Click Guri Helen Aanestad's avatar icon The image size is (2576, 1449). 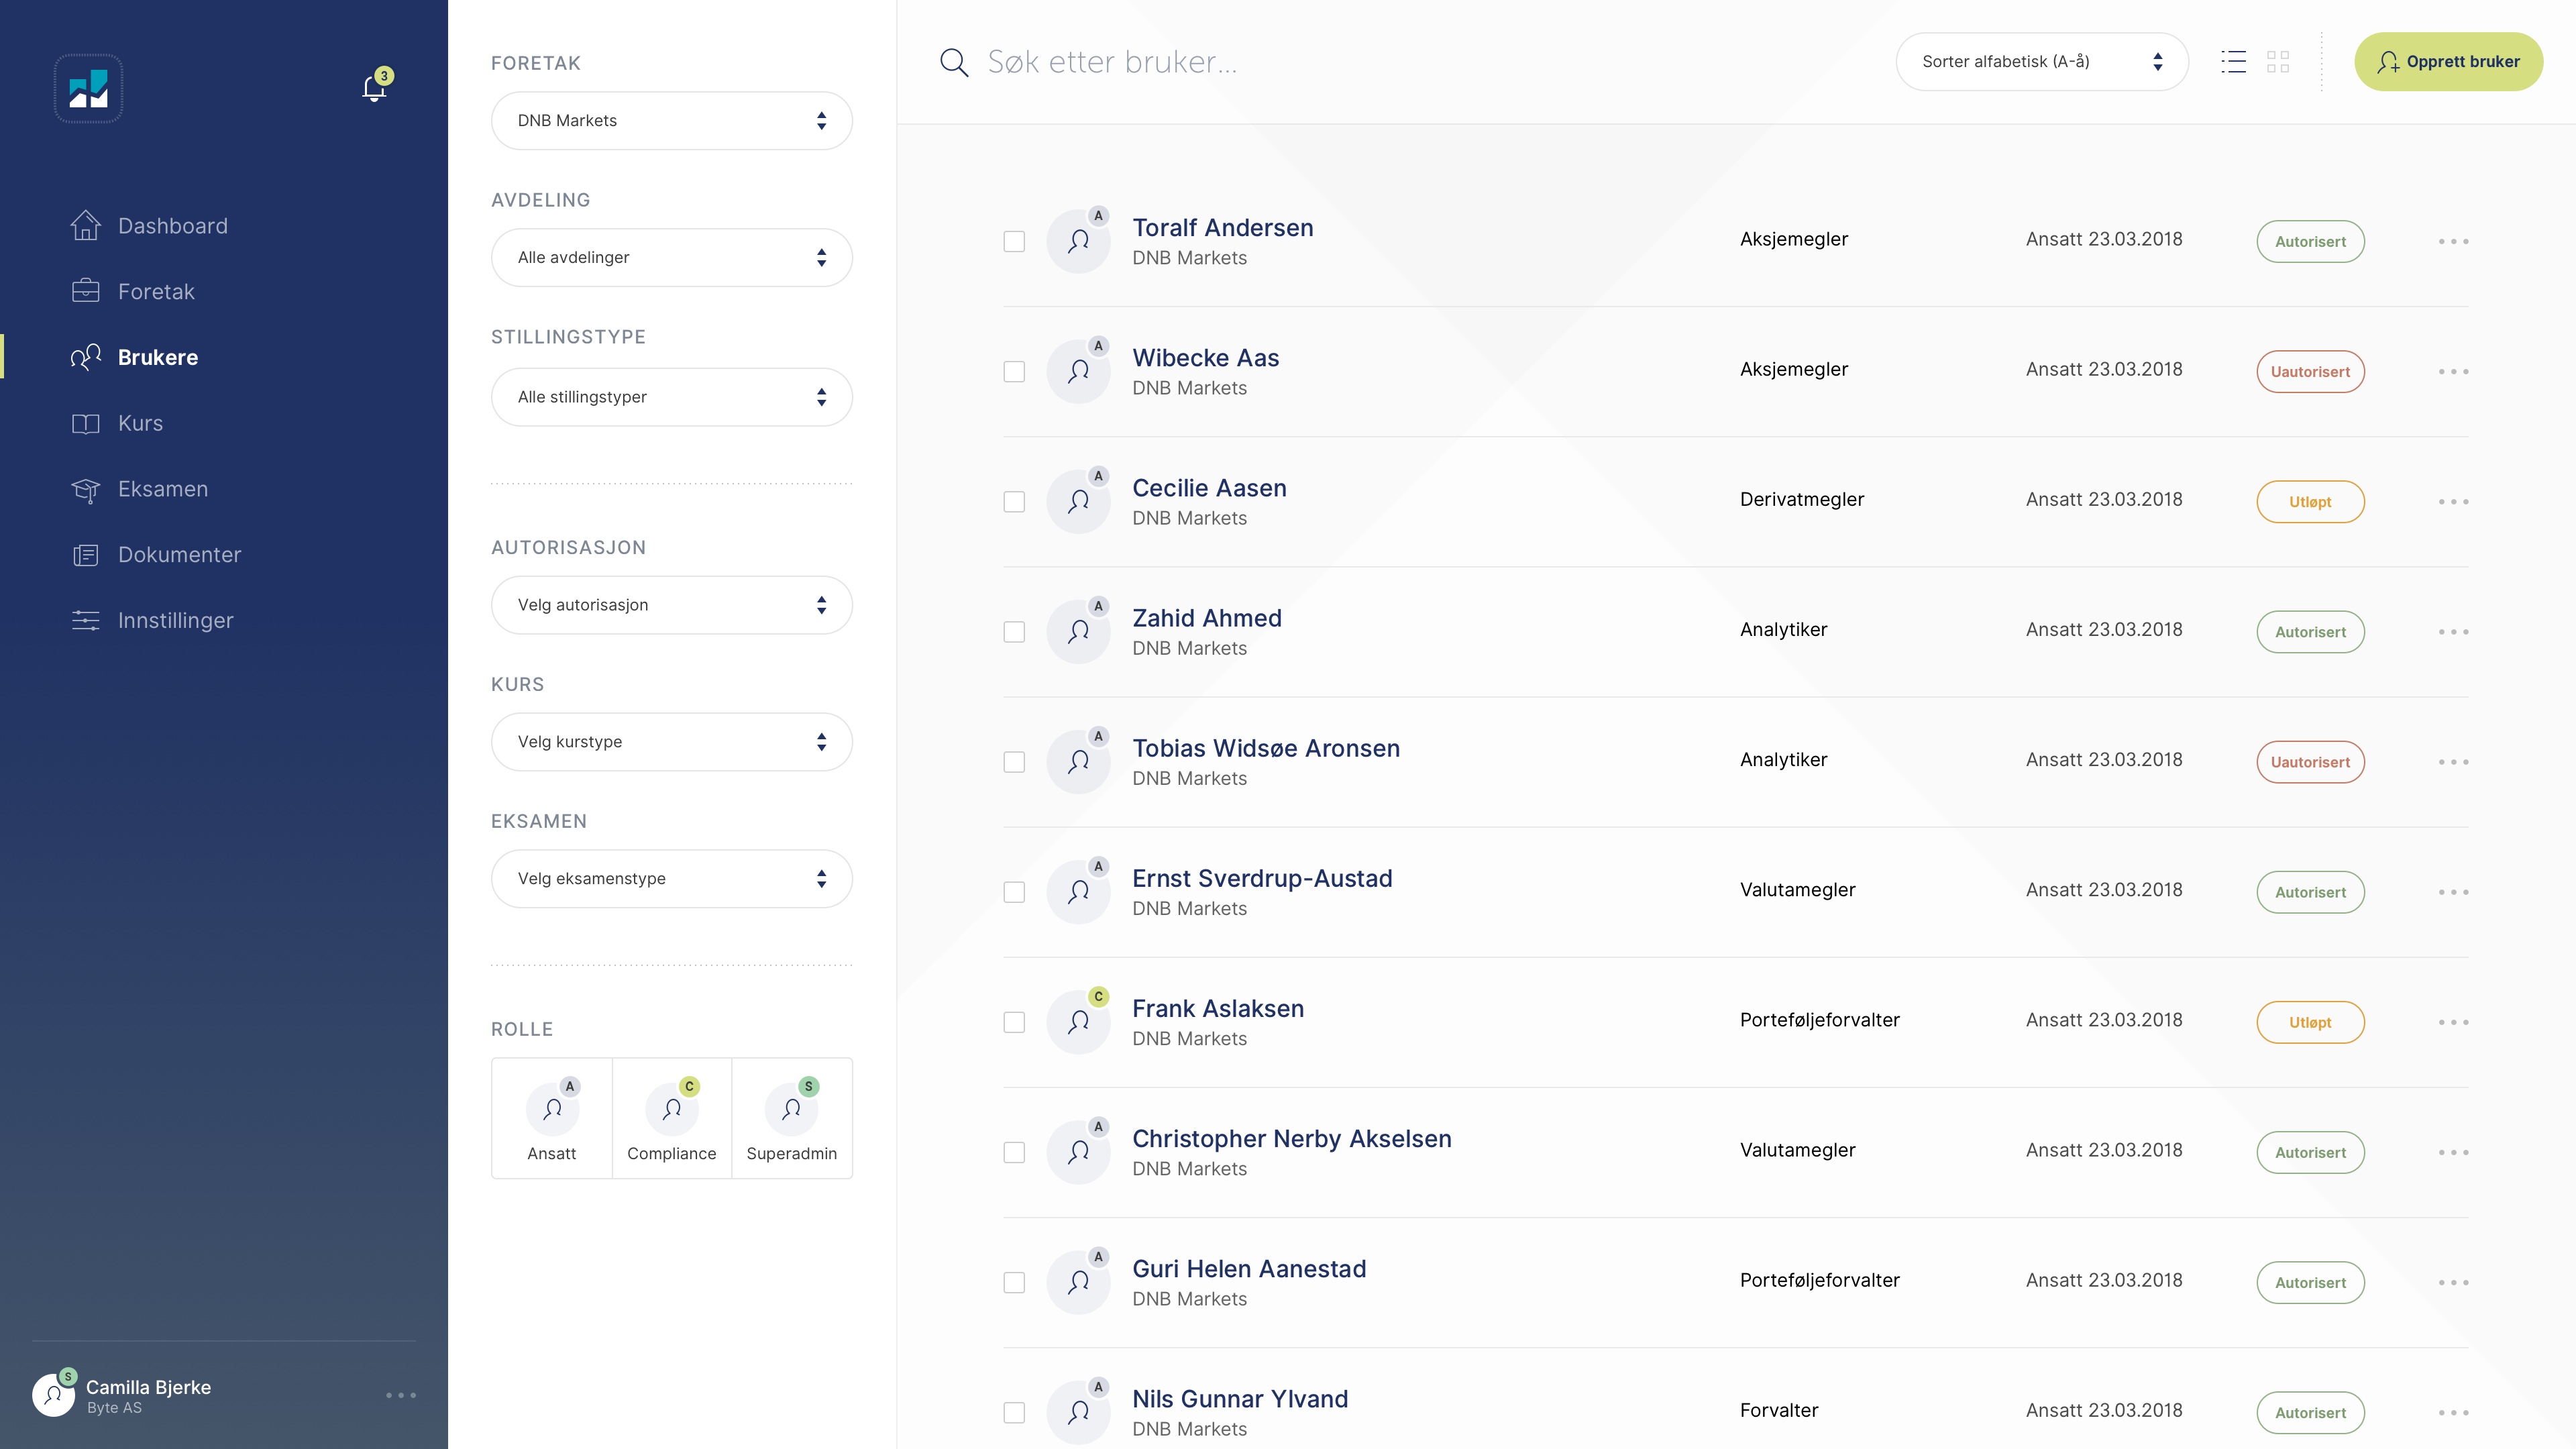click(1078, 1282)
